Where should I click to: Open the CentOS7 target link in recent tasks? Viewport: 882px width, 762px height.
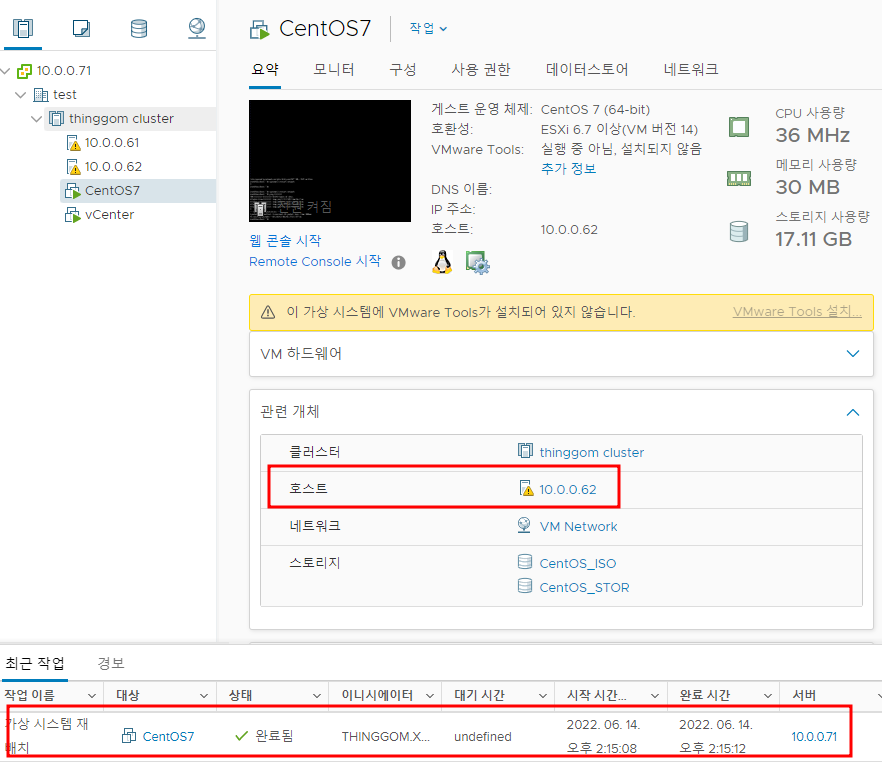pos(168,737)
